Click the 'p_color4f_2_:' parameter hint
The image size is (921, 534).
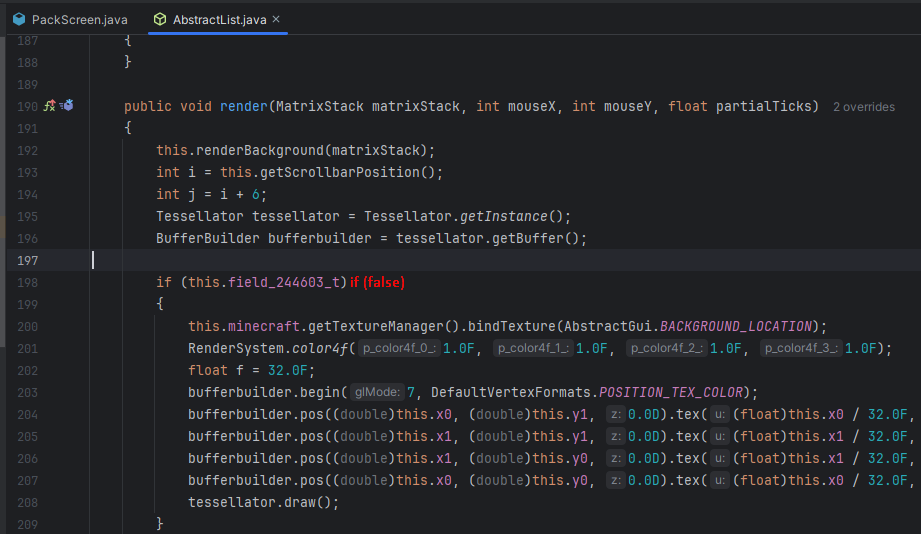coord(666,348)
